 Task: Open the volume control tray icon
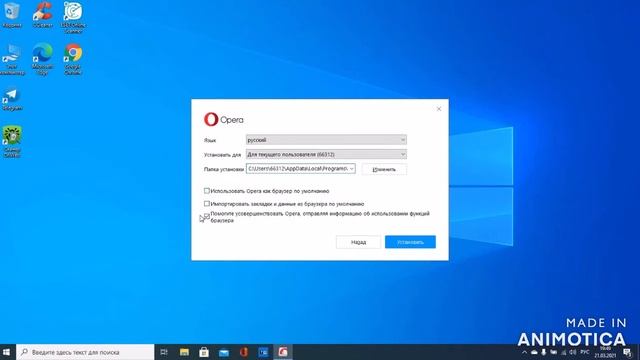pos(573,352)
